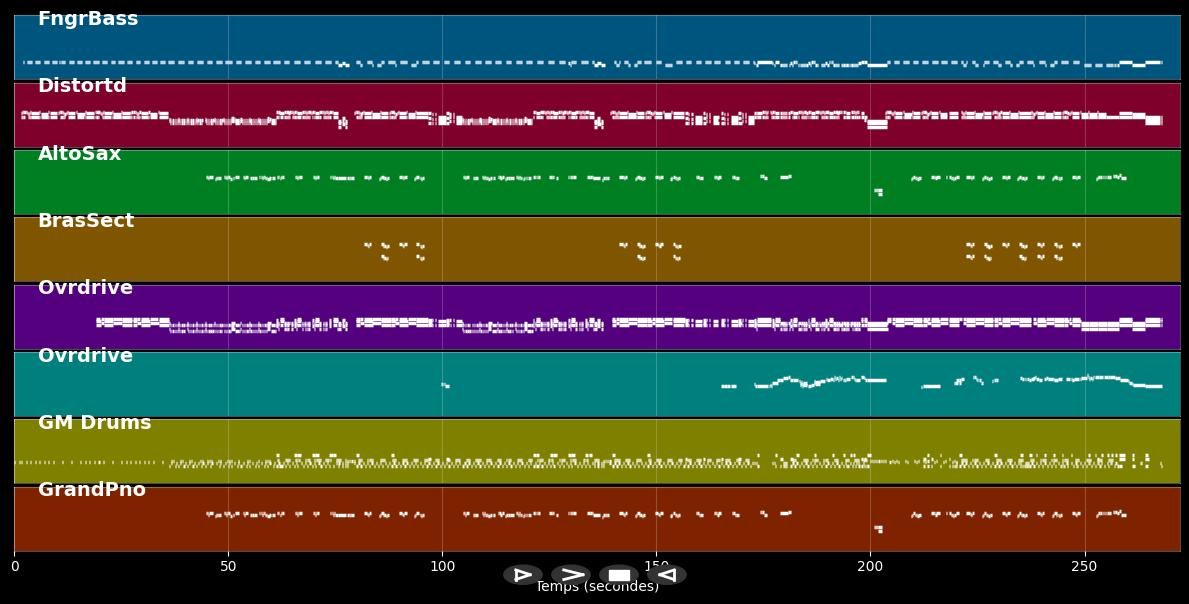Select the BrasSect track label
Viewport: 1189px width, 604px height.
(86, 221)
